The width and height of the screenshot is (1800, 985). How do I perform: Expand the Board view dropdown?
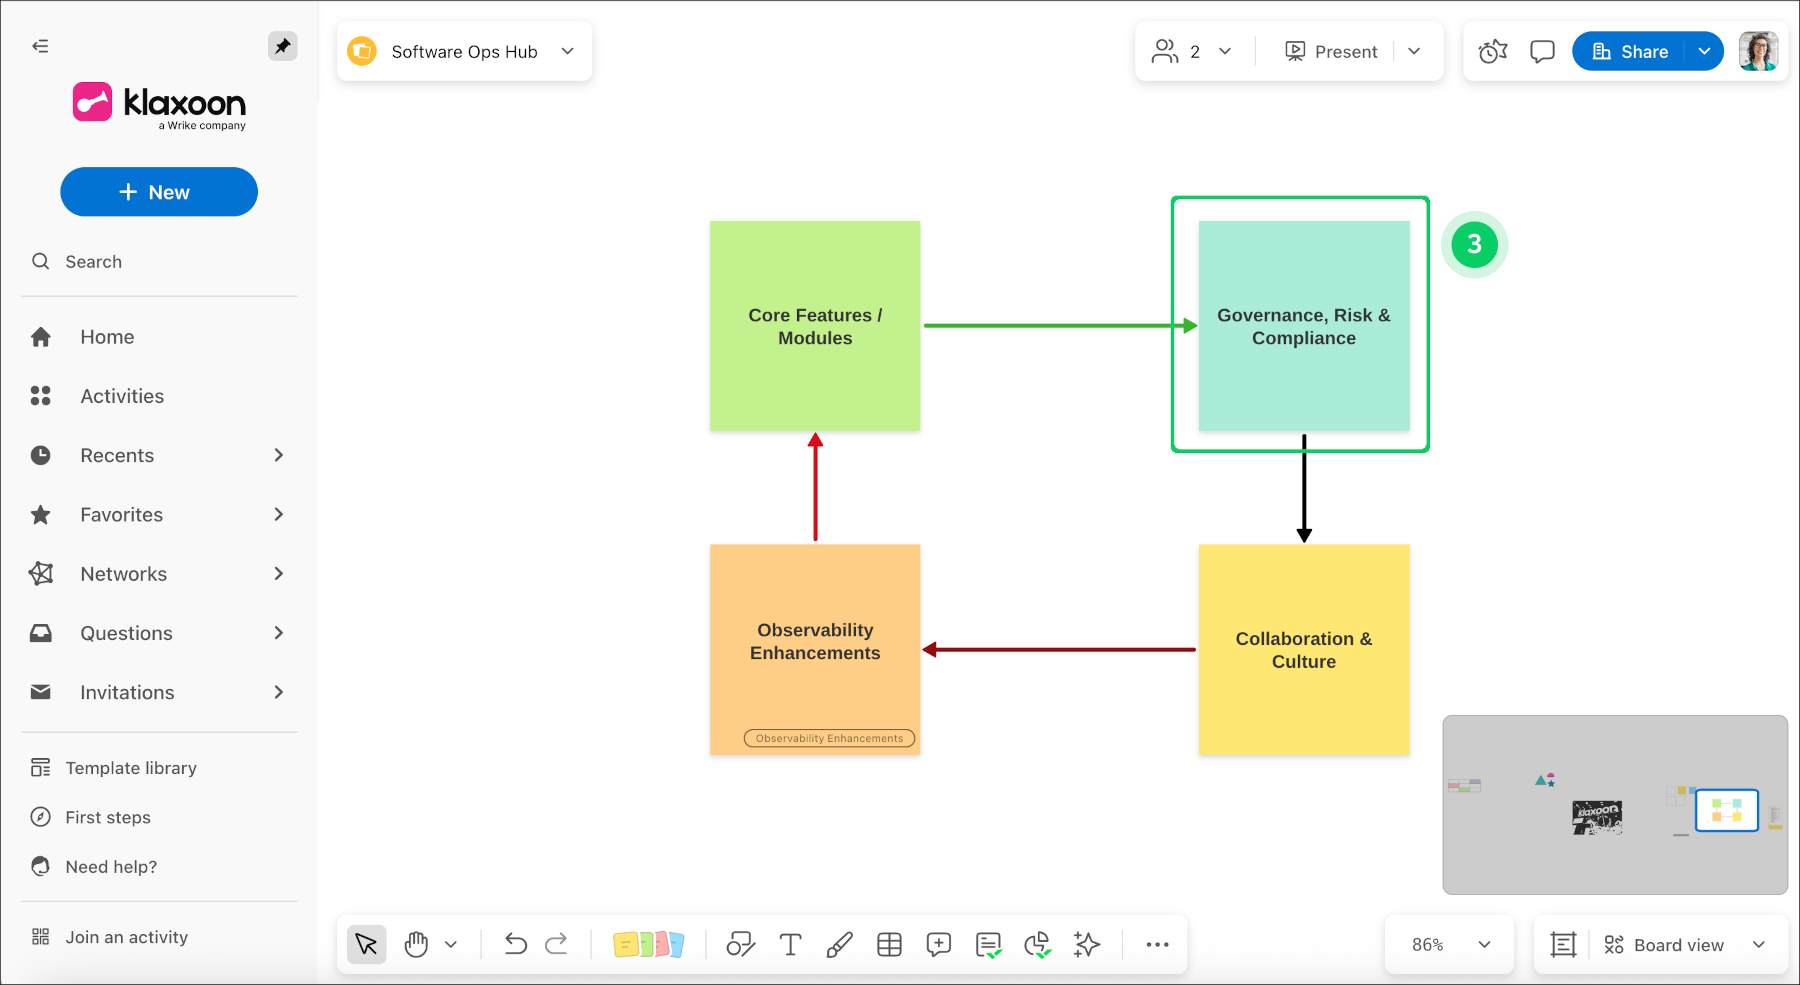[x=1758, y=945]
